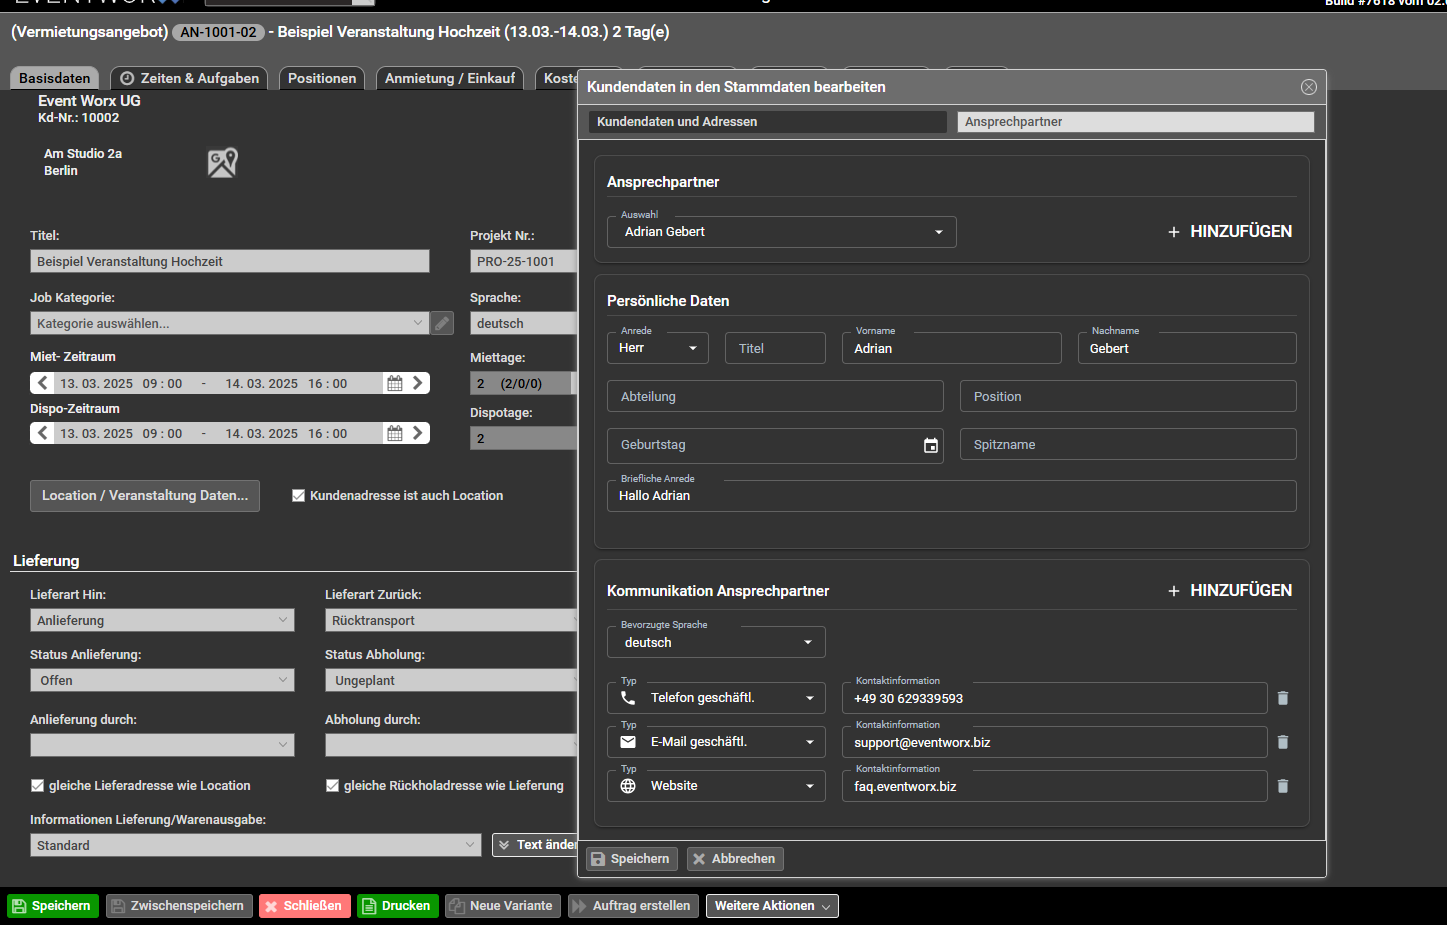
Task: Open the Job Kategorie dropdown
Action: click(230, 323)
